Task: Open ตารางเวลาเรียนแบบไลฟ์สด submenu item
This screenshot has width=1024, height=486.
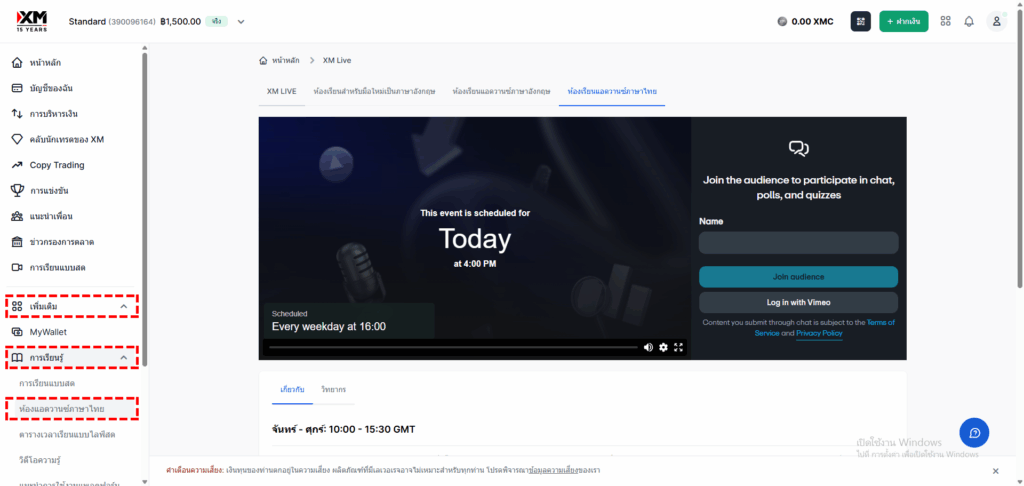Action: coord(67,434)
